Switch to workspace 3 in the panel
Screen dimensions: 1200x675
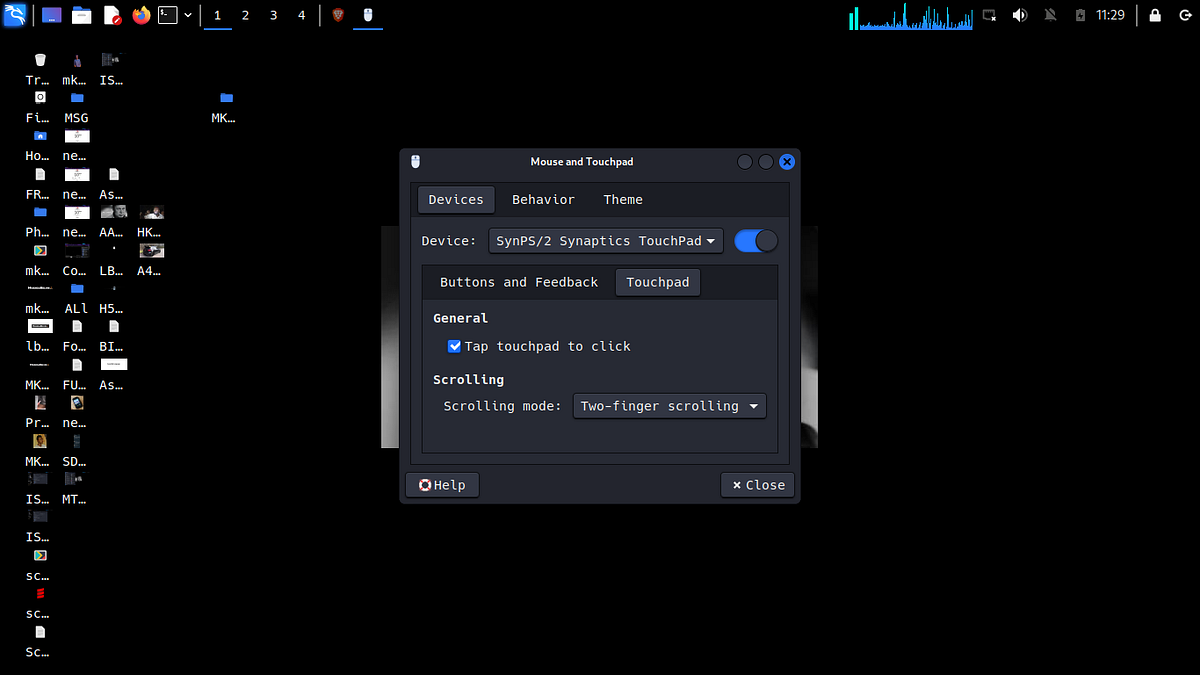pyautogui.click(x=273, y=15)
